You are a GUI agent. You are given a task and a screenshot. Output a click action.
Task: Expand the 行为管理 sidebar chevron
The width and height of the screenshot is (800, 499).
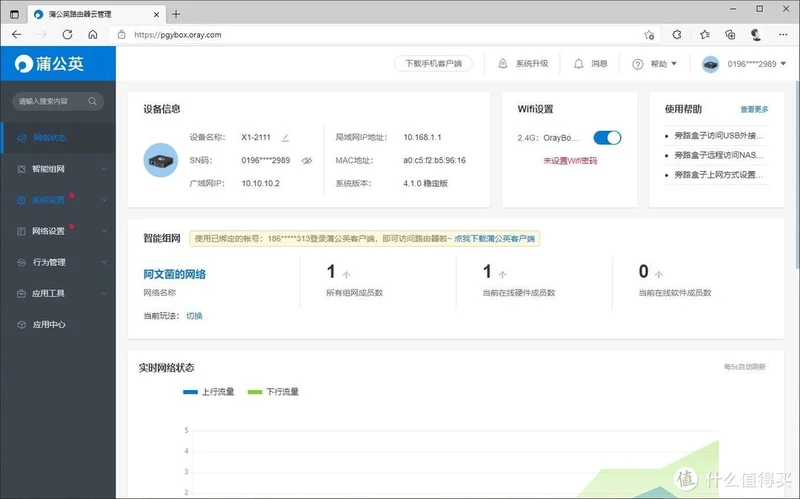[104, 262]
